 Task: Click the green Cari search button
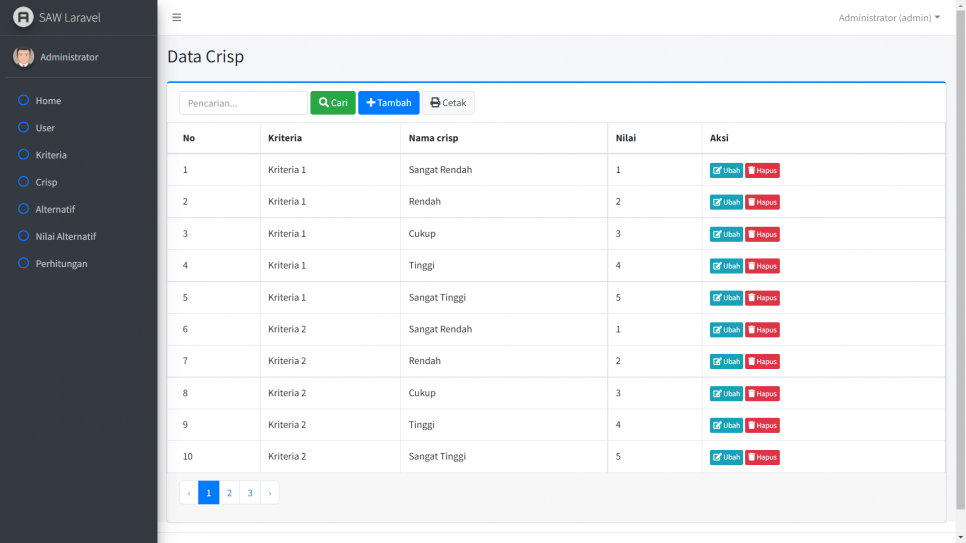click(333, 103)
